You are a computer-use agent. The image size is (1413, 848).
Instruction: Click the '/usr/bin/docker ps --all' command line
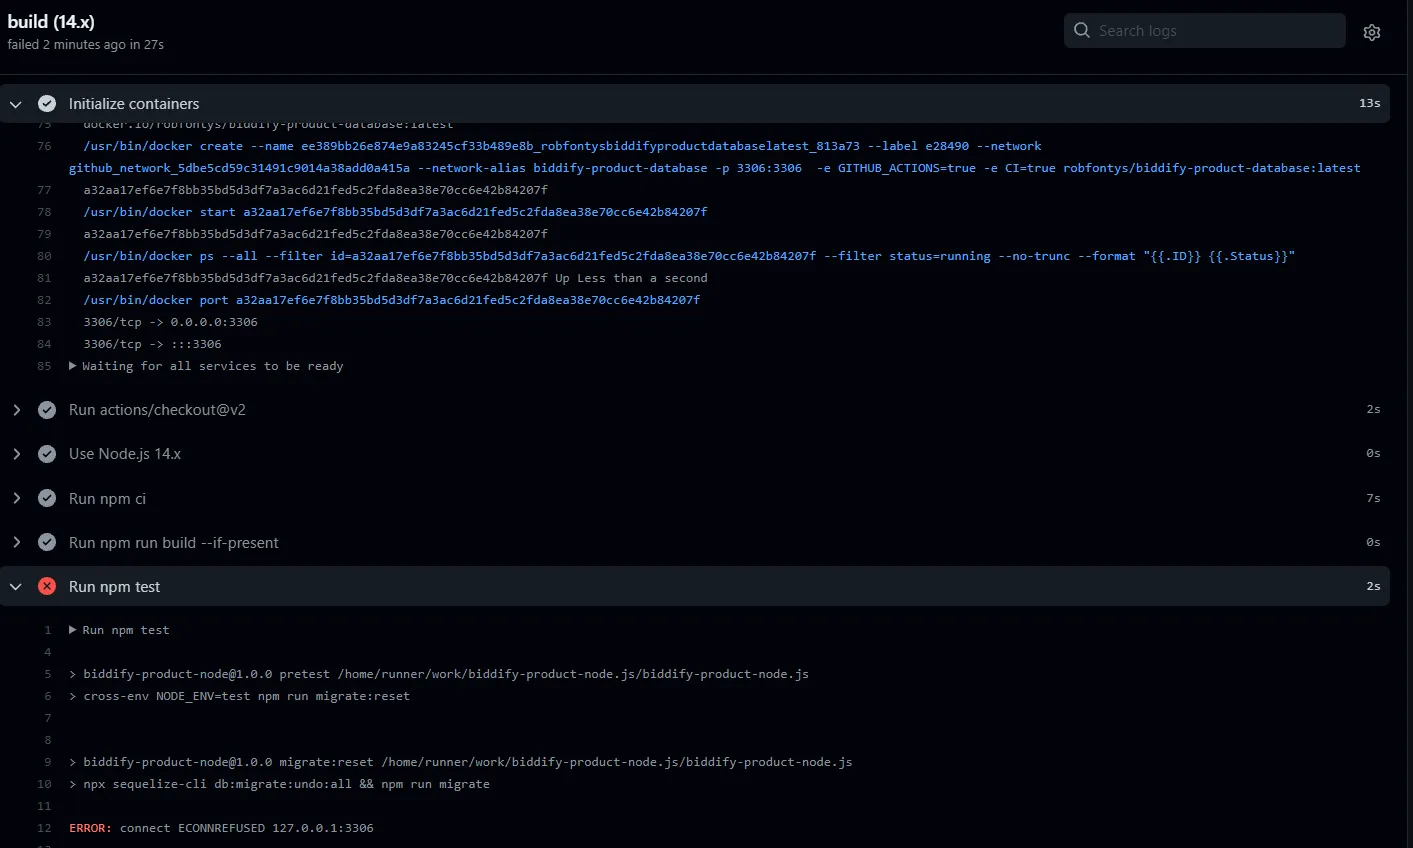pos(689,256)
